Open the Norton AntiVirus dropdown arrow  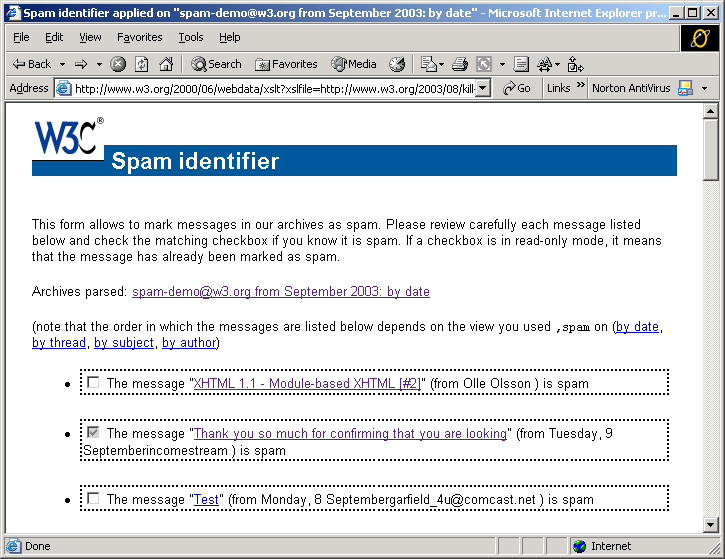704,88
